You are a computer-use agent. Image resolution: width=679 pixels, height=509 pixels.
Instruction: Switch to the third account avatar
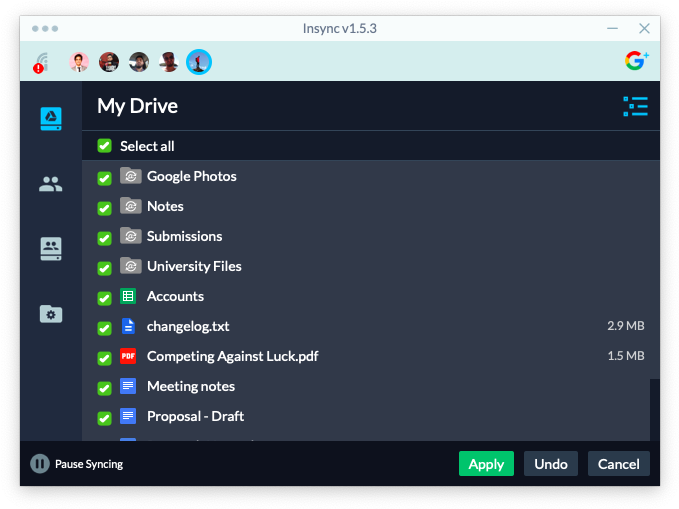coord(139,62)
